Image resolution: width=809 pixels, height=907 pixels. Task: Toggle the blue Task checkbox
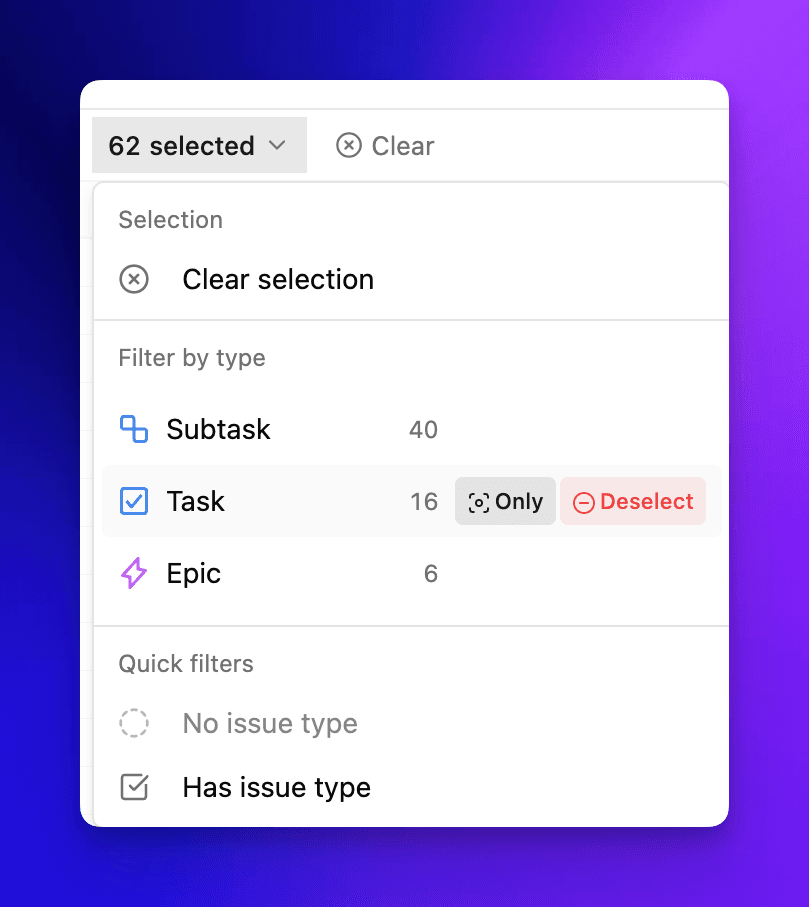(134, 501)
